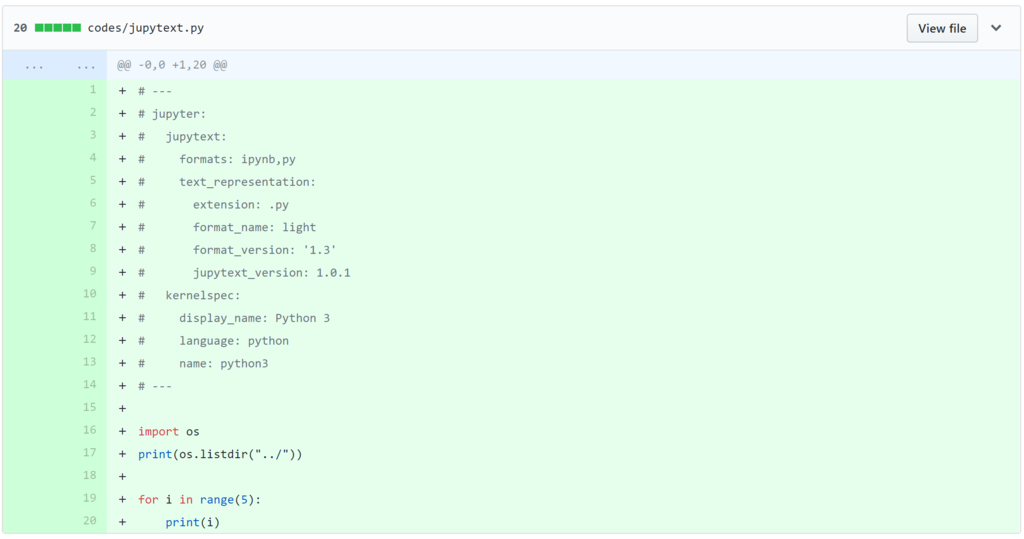Select line number 16
The image size is (1024, 539).
[89, 430]
